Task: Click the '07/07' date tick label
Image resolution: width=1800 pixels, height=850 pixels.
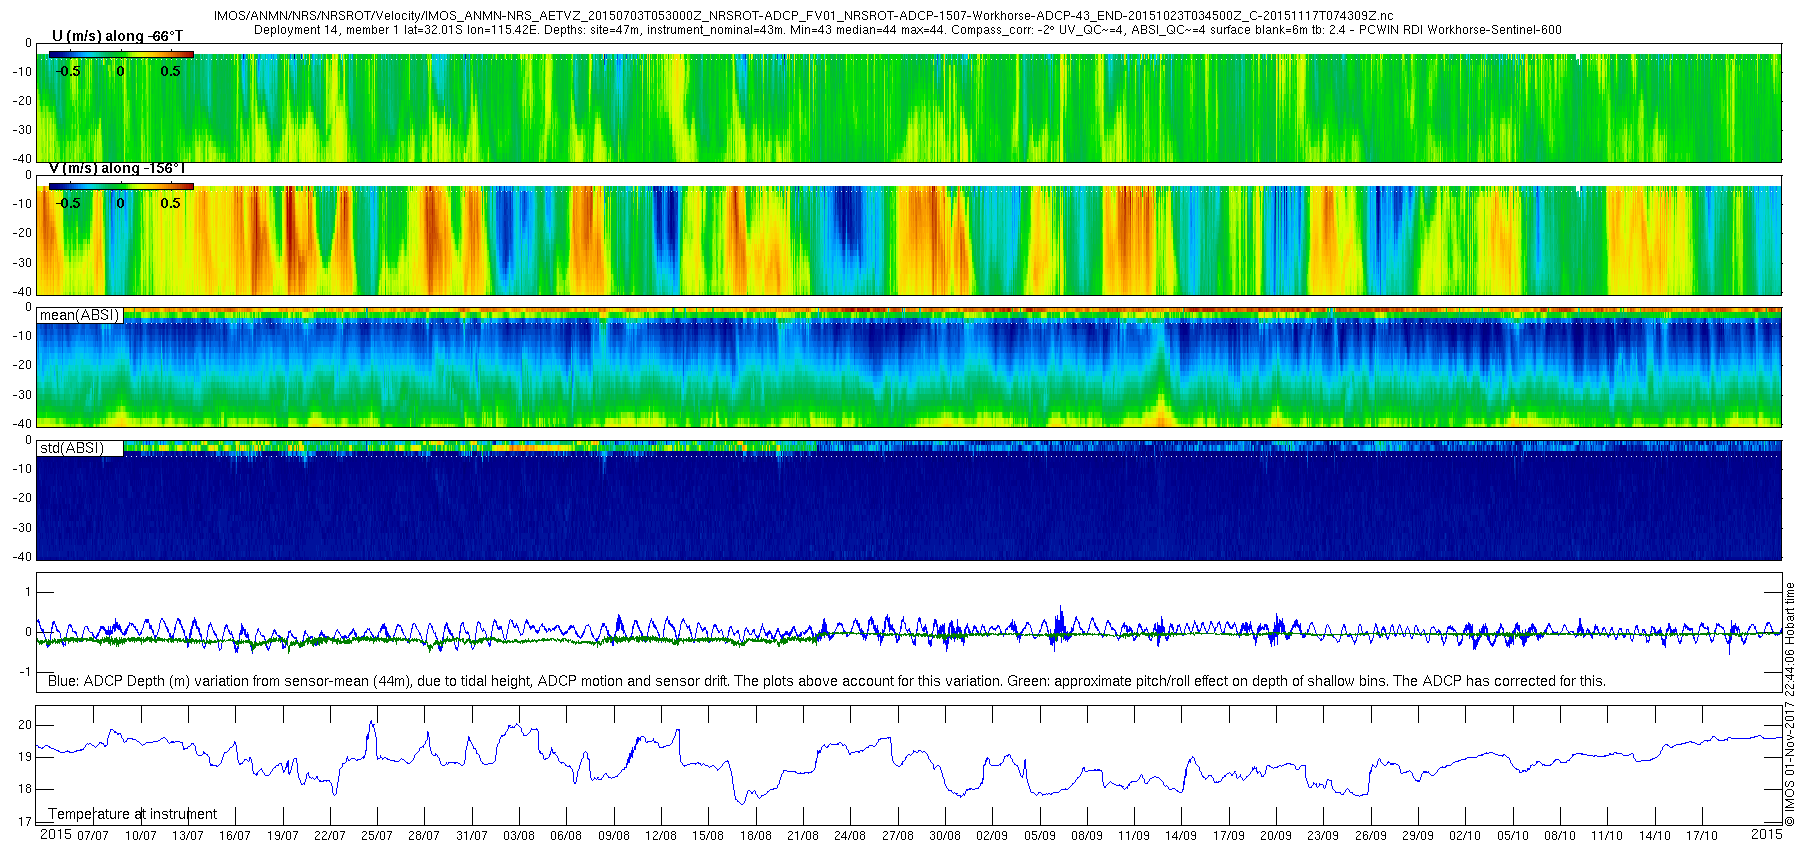Action: [92, 836]
